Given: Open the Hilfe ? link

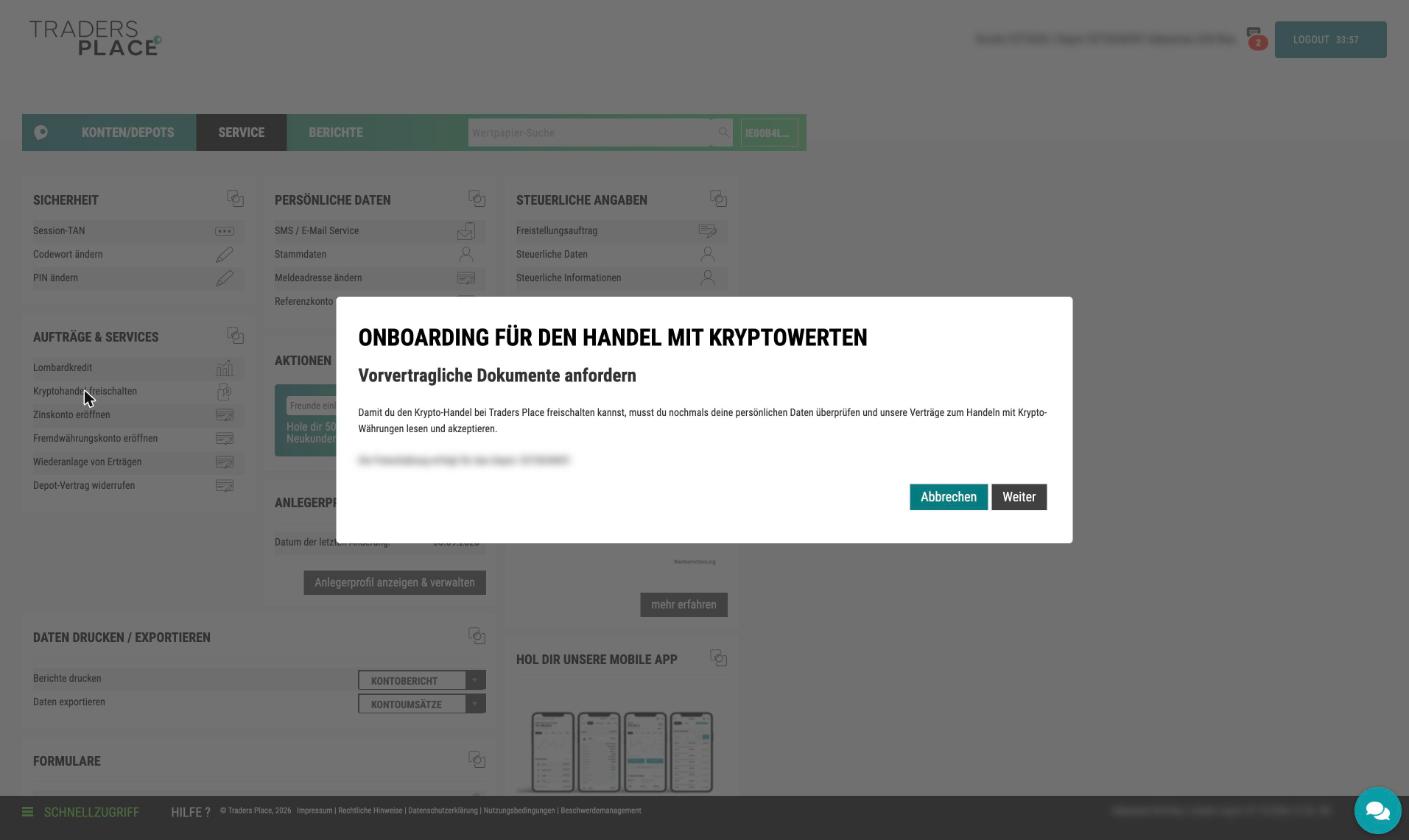Looking at the screenshot, I should [191, 812].
